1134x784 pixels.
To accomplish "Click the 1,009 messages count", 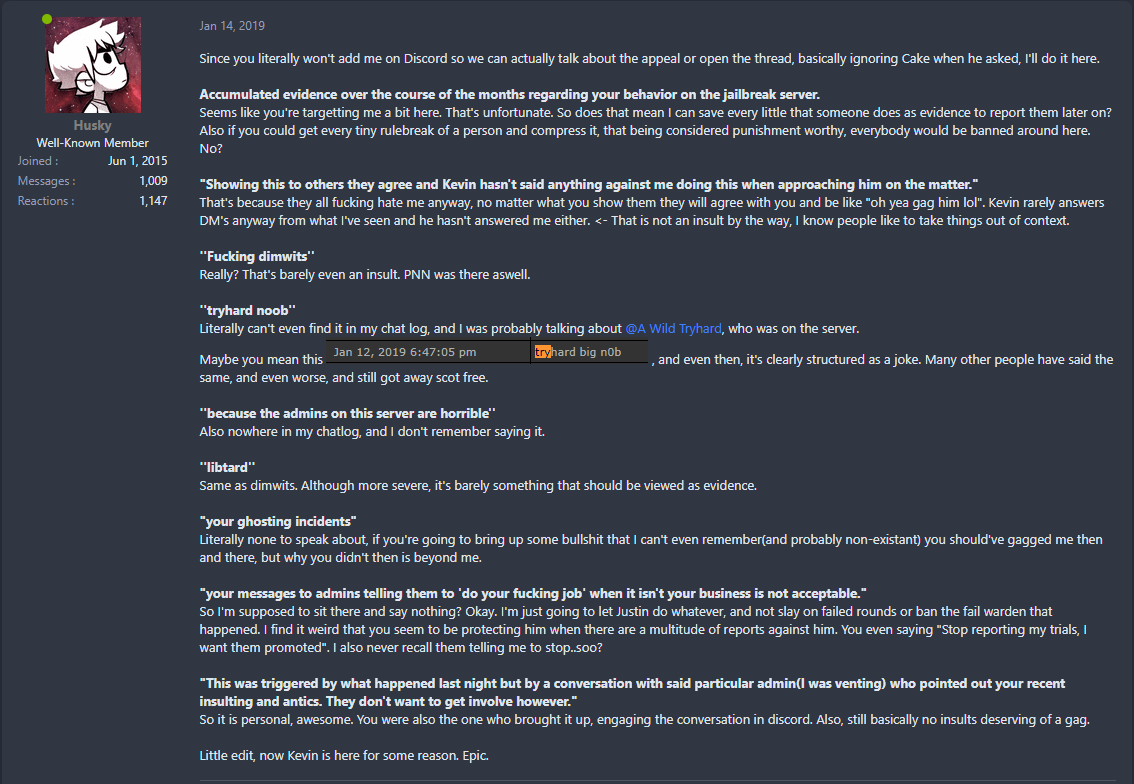I will [153, 181].
